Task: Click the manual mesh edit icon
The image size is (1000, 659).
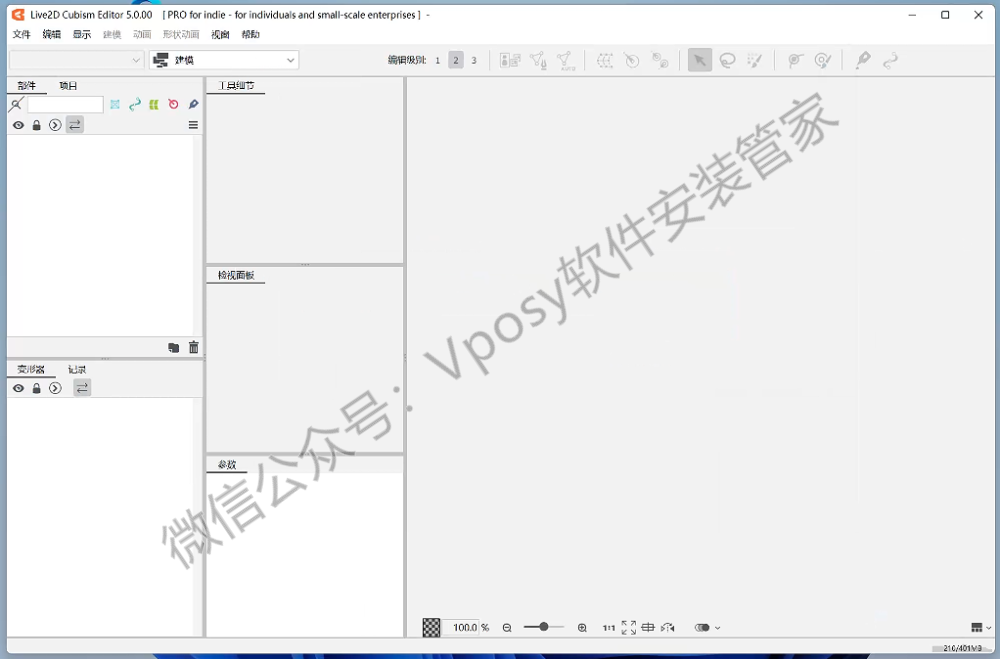Action: pyautogui.click(x=538, y=61)
